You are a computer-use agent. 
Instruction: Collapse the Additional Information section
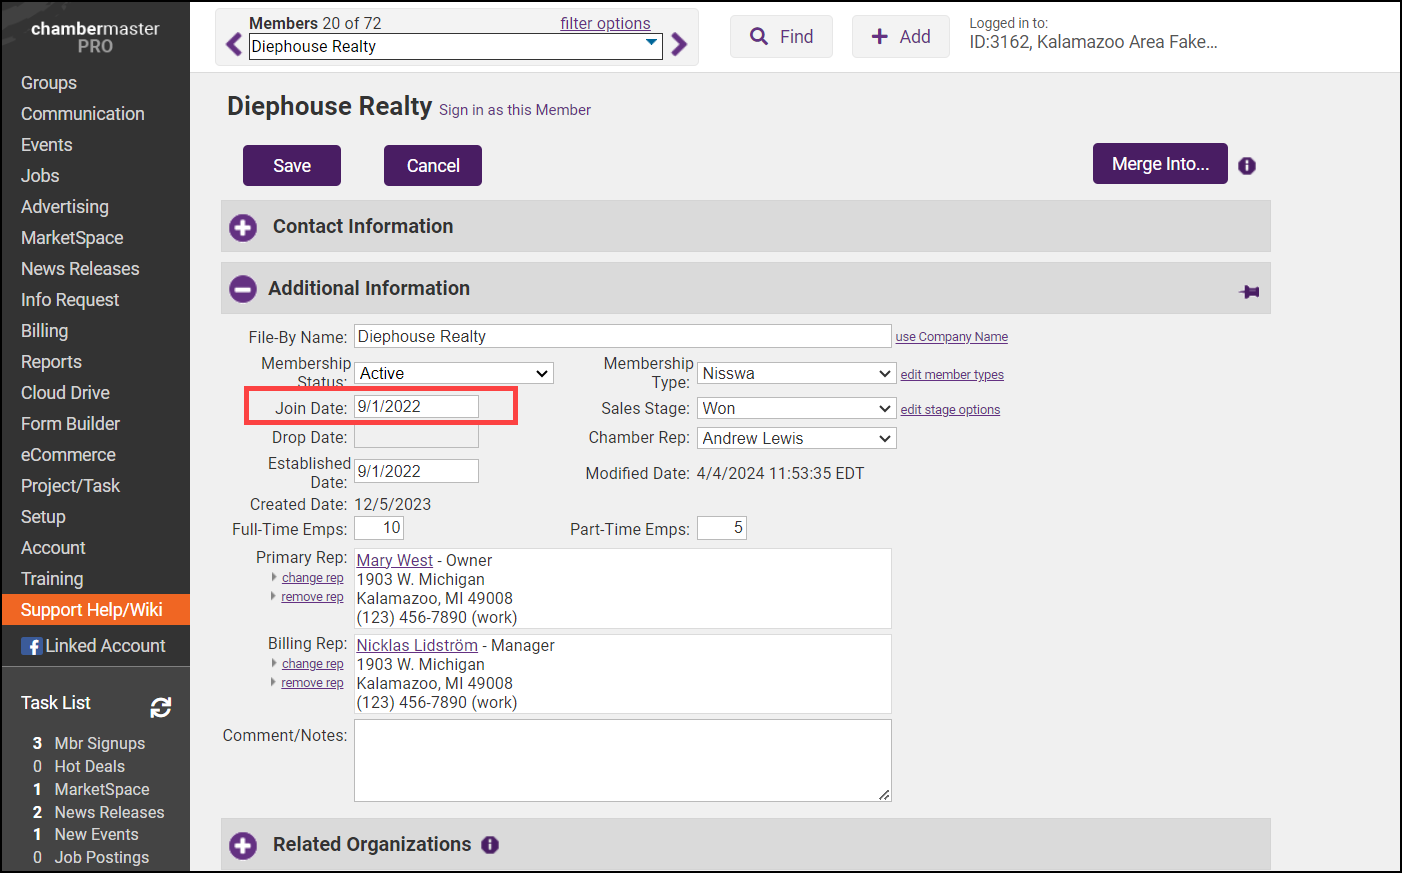[x=243, y=289]
